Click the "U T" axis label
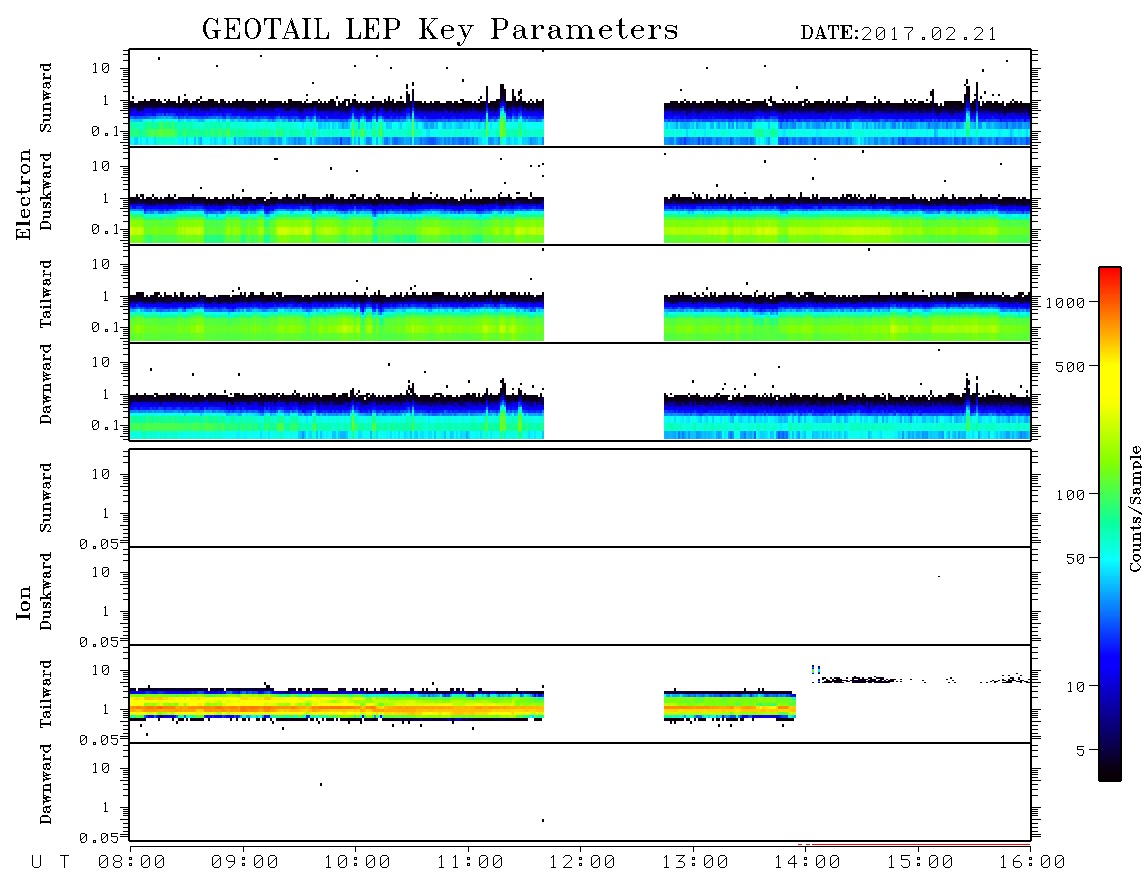 click(x=50, y=863)
